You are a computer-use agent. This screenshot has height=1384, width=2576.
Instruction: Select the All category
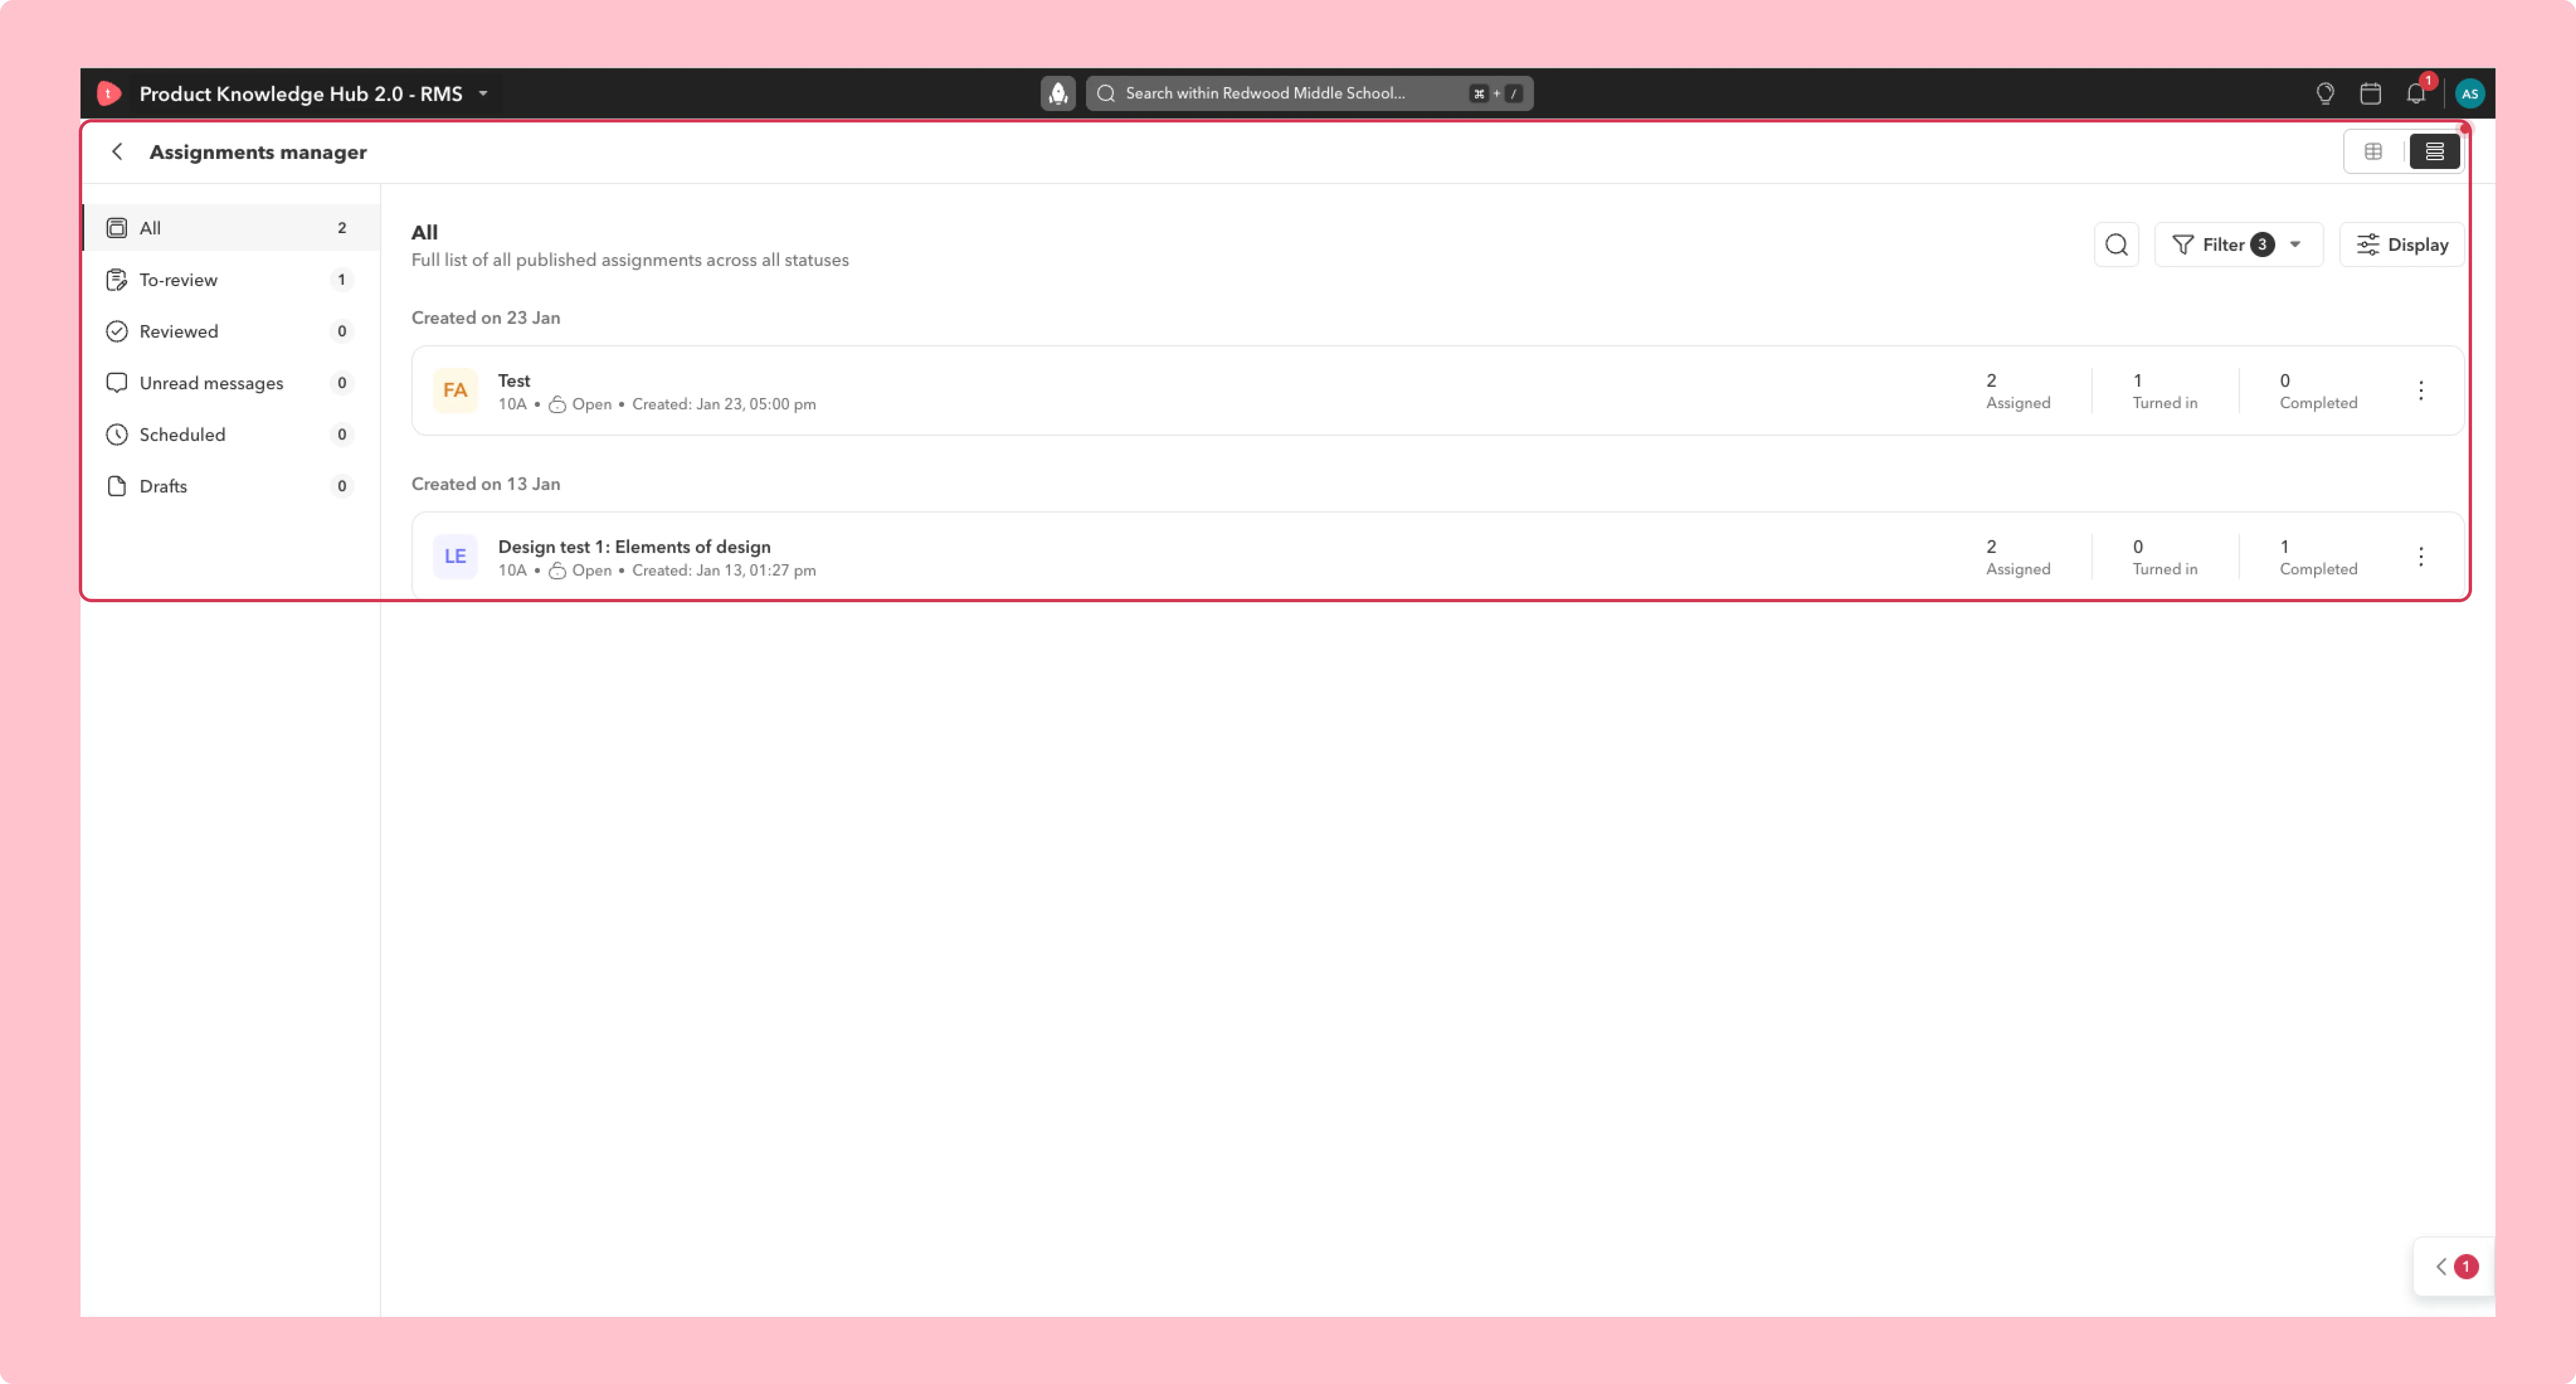tap(230, 228)
